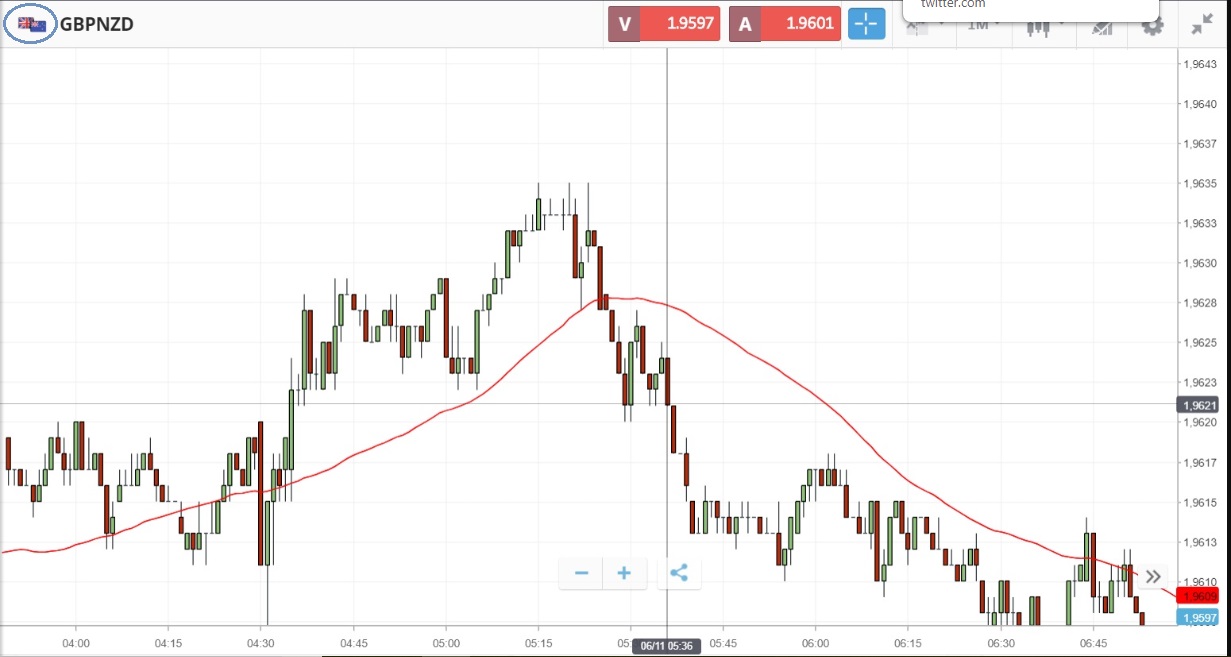1231x657 pixels.
Task: Open the drawing tools icon
Action: pyautogui.click(x=1102, y=27)
